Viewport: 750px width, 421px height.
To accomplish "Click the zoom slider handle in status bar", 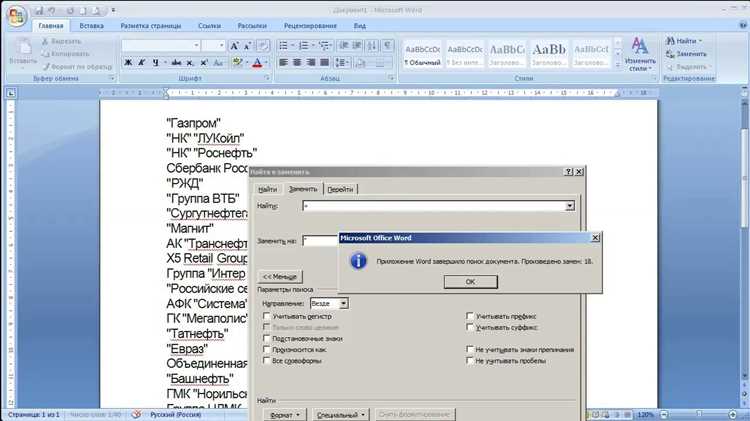I will (x=699, y=414).
